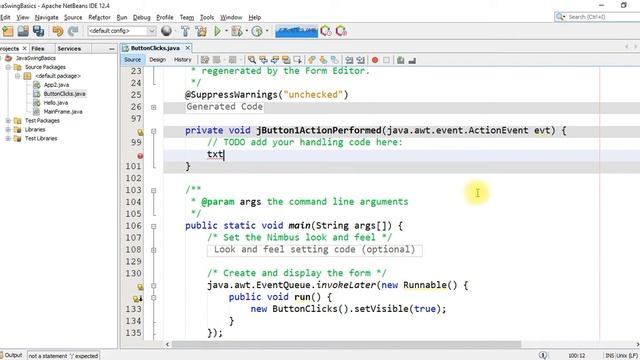Screen dimensions: 640x360
Task: Click the Shift Line Left icon
Action: 349,60
